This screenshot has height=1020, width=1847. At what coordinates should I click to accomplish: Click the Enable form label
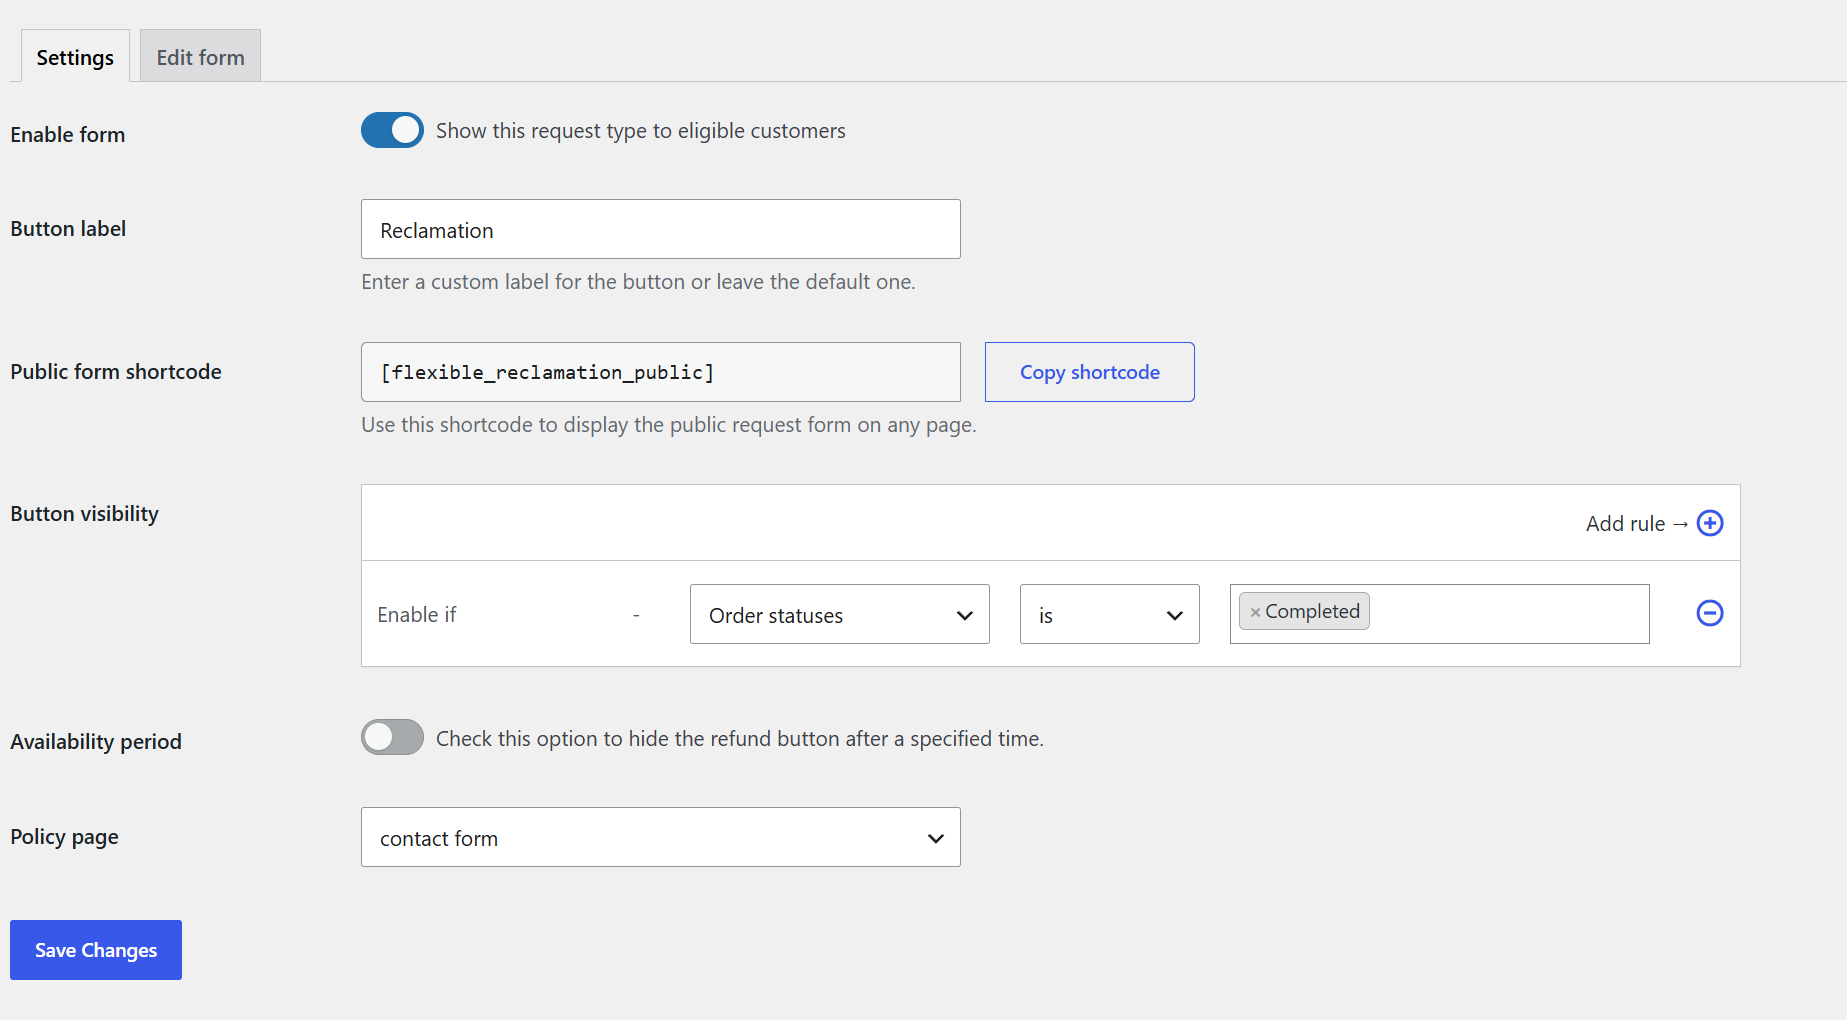68,134
